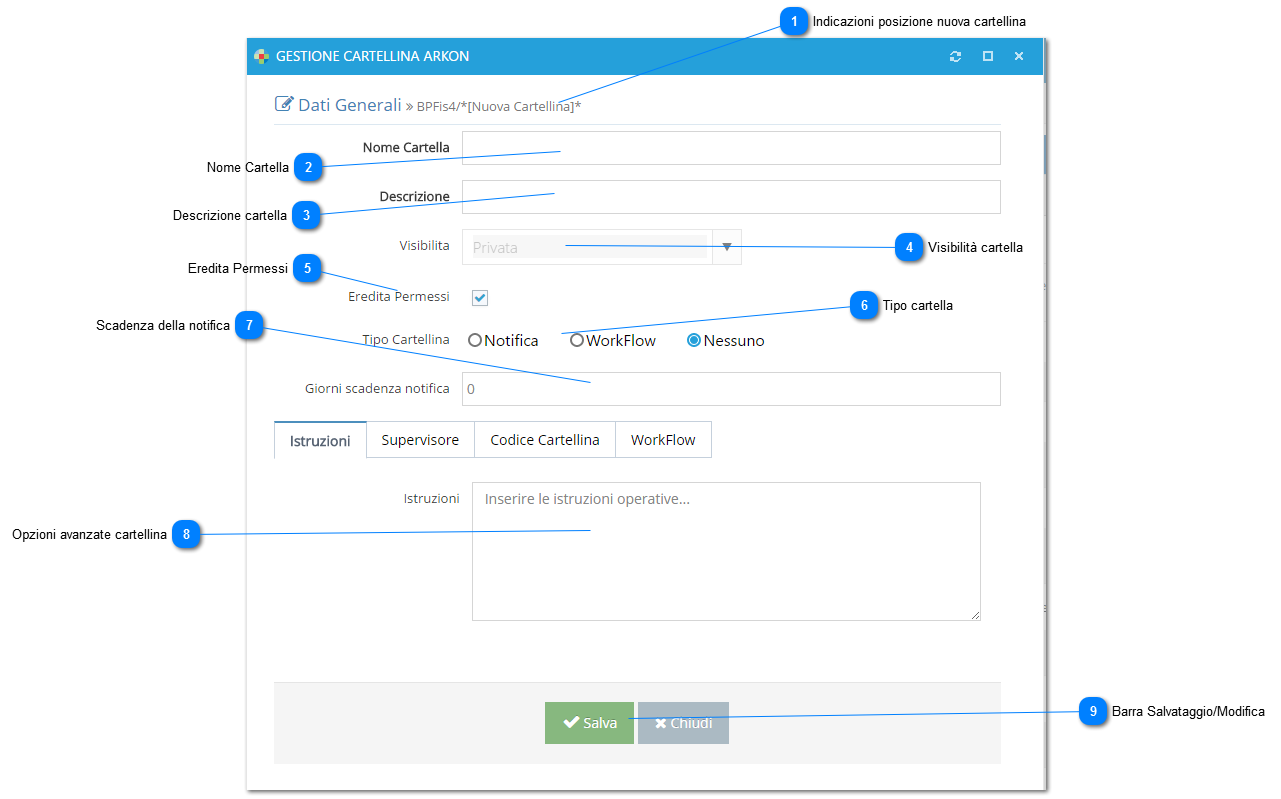The image size is (1281, 799).
Task: Close the Gestione Cartellina window
Action: 1019,57
